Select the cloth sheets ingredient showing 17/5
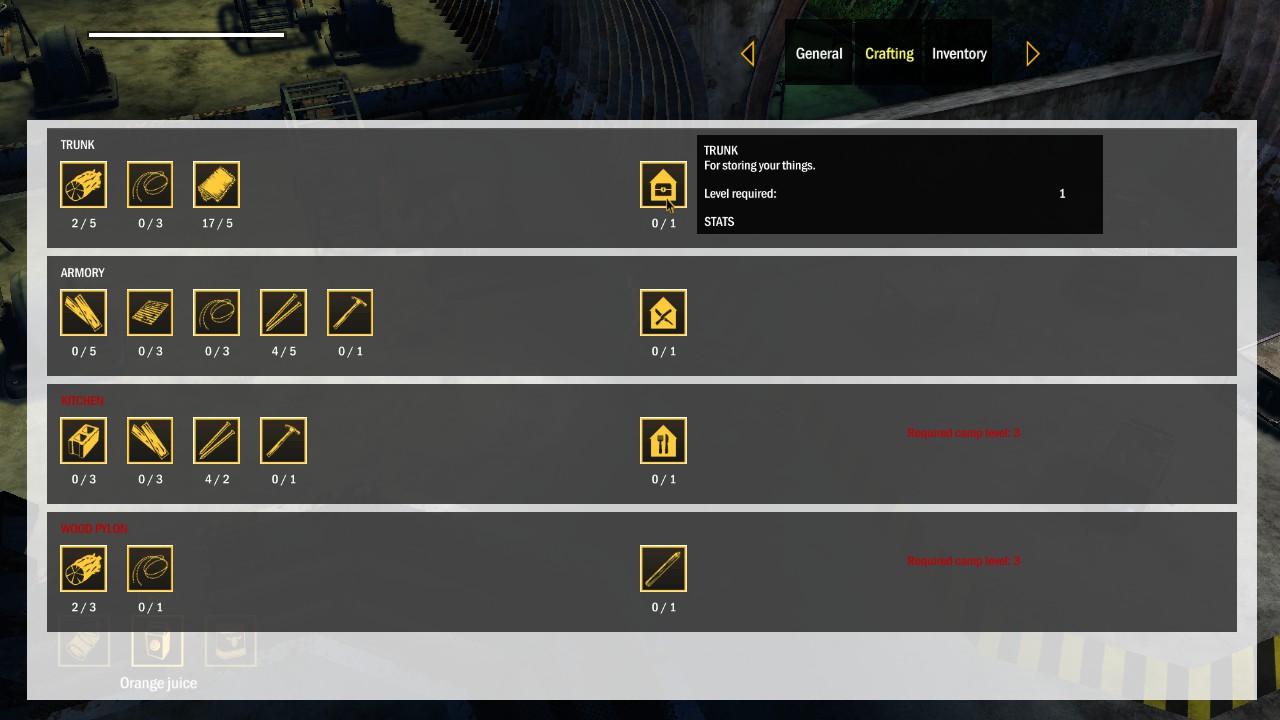The height and width of the screenshot is (720, 1280). pyautogui.click(x=216, y=185)
